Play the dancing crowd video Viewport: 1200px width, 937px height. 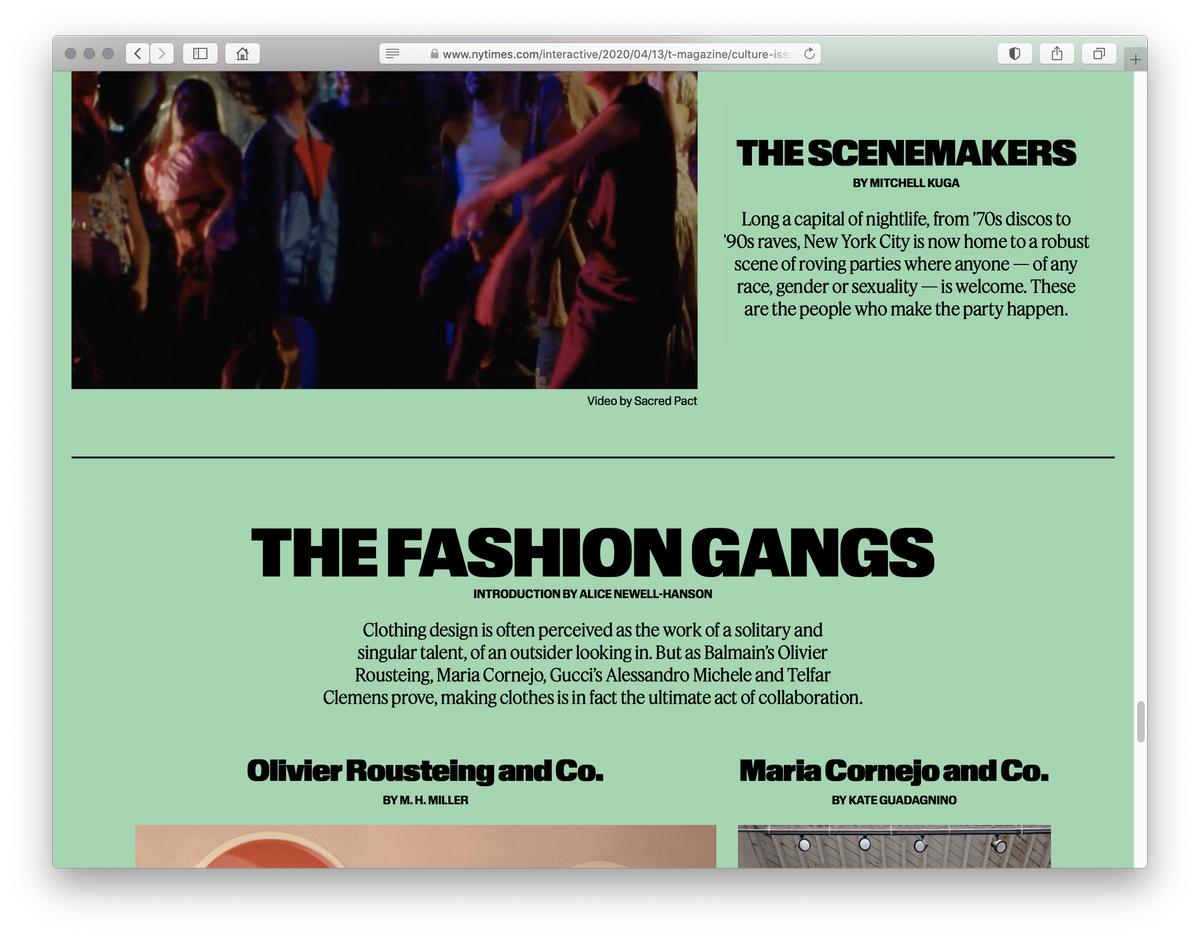click(x=384, y=230)
